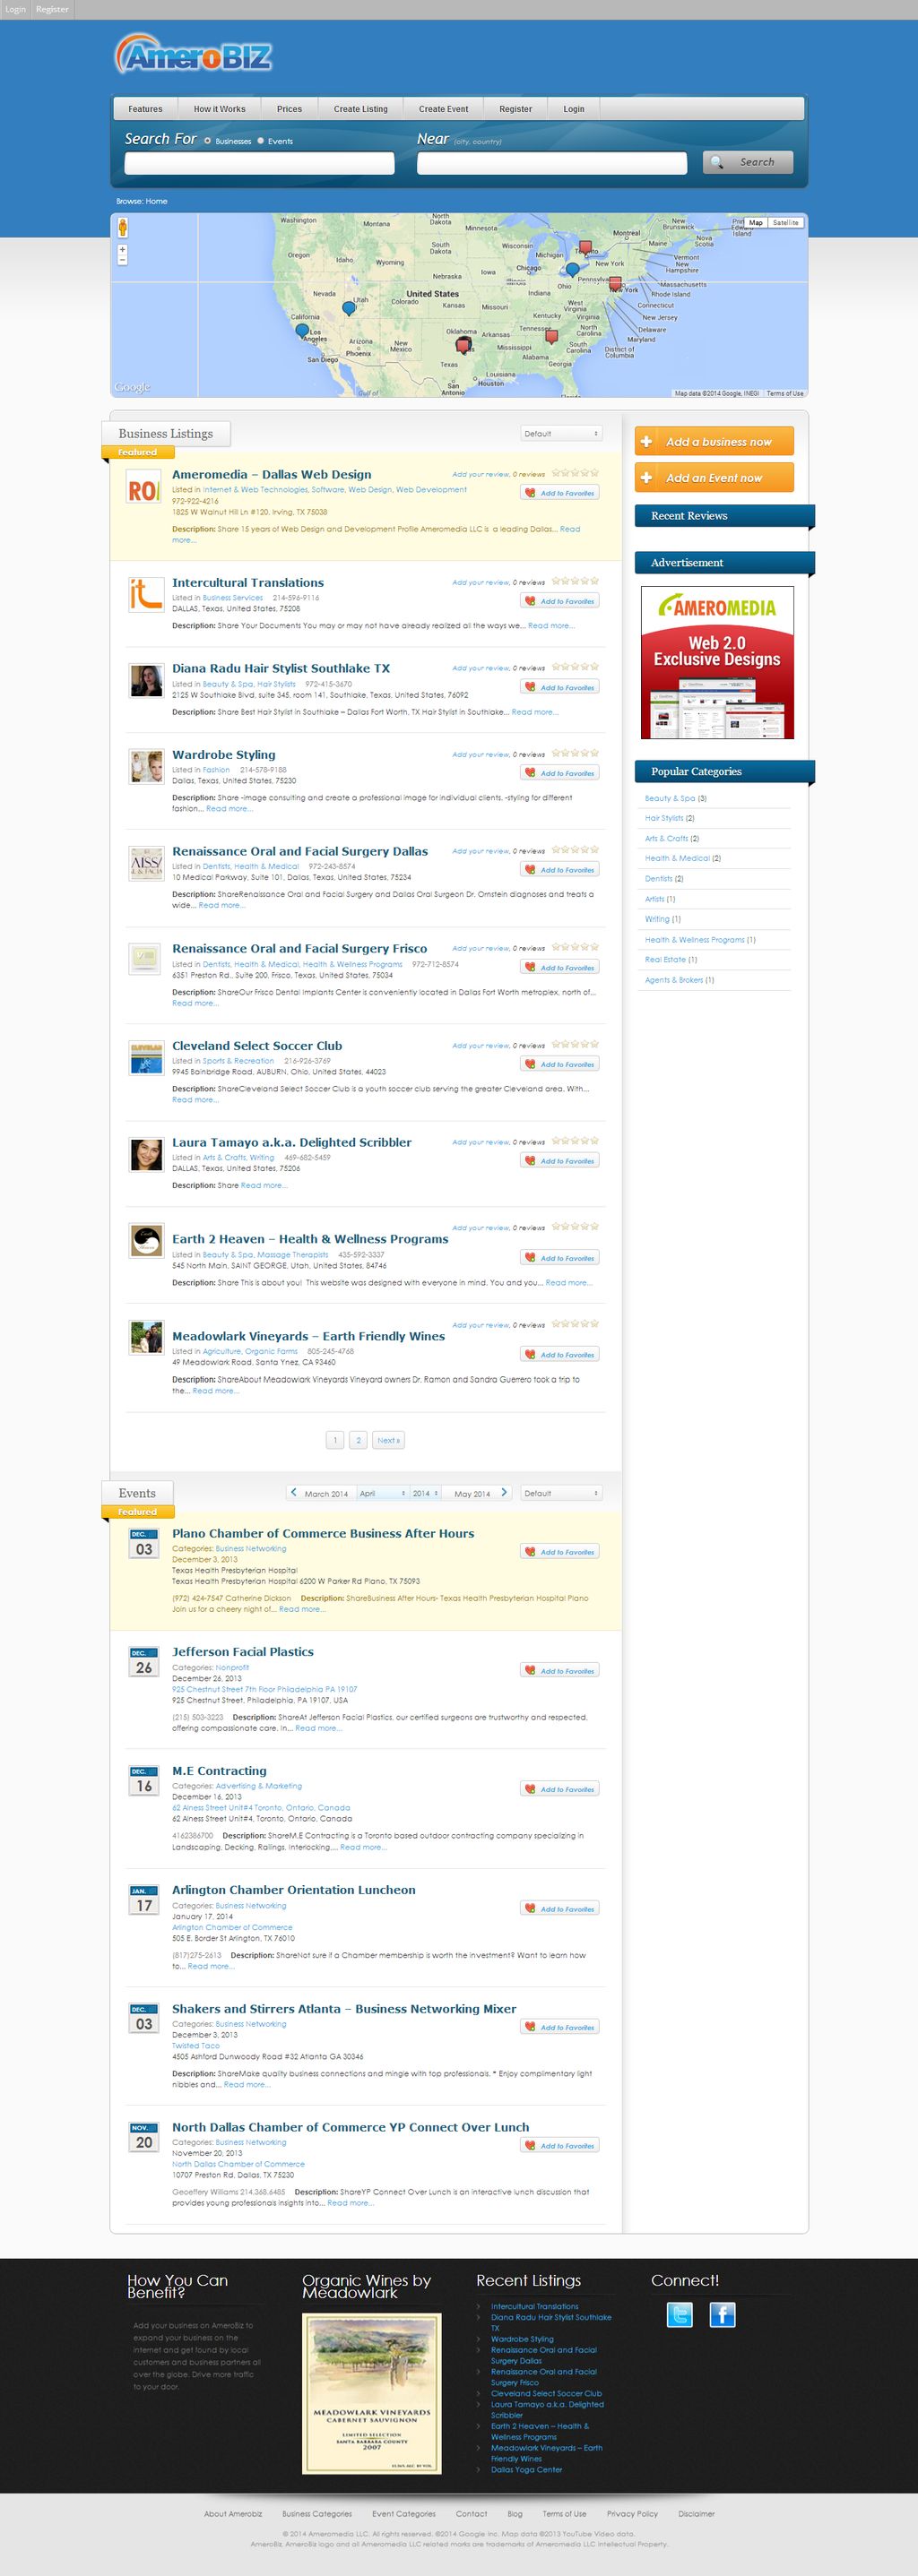The image size is (918, 2576).
Task: Open the Create Event menu item
Action: point(443,109)
